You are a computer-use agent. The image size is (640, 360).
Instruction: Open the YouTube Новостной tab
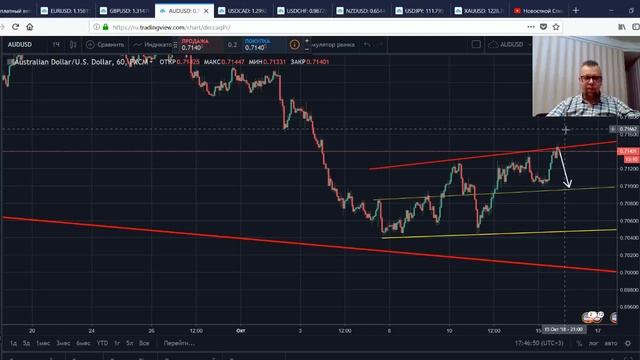(539, 11)
